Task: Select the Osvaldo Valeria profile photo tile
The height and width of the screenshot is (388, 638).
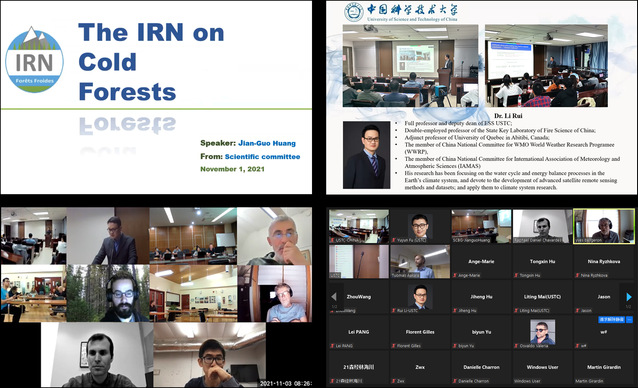Action: (542, 333)
